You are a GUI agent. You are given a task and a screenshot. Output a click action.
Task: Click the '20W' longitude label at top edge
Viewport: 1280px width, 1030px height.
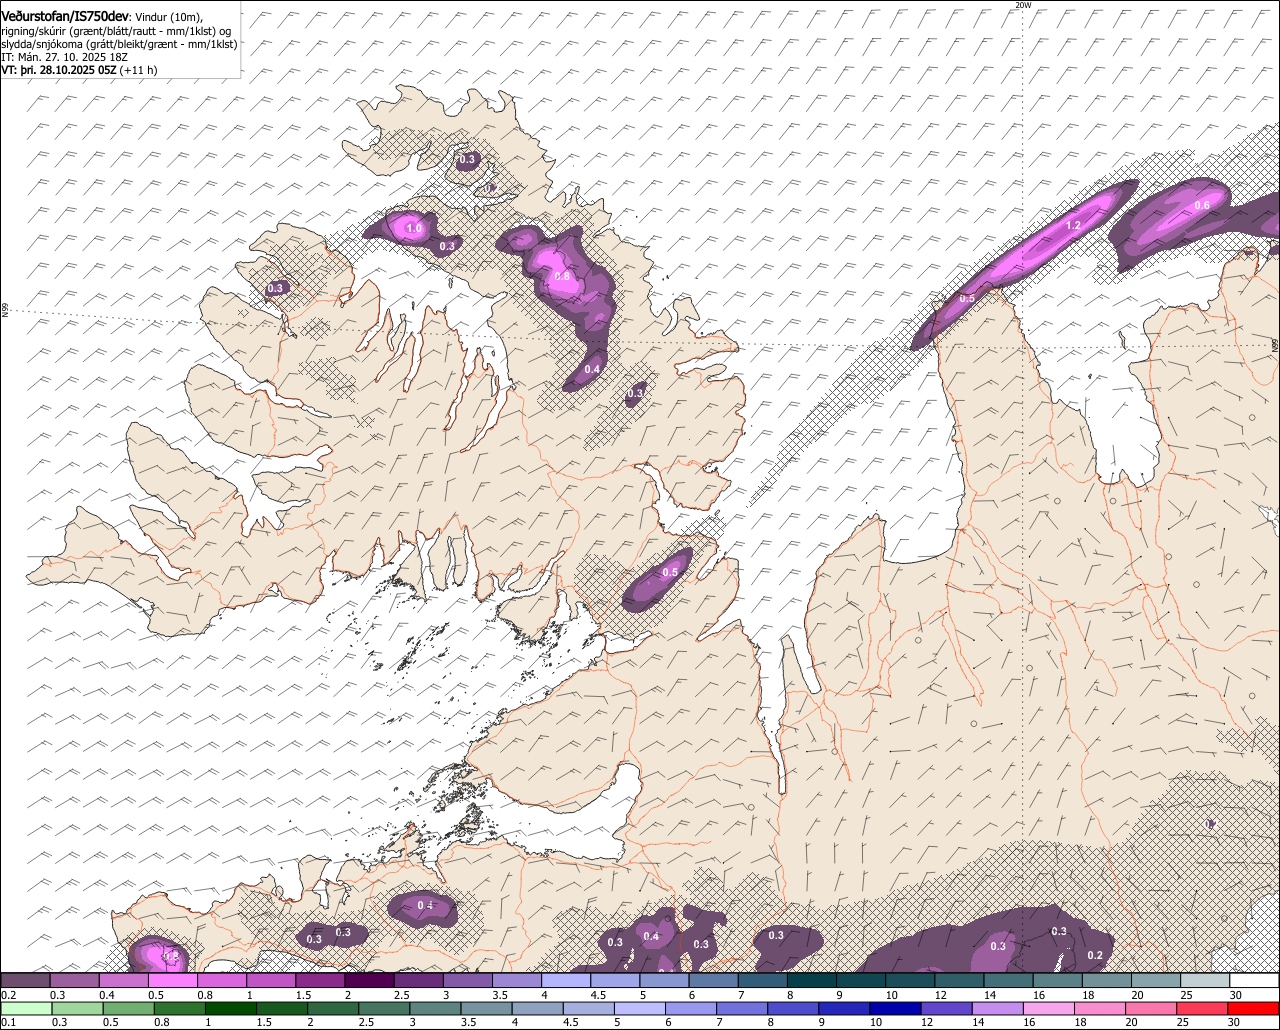pos(1022,5)
